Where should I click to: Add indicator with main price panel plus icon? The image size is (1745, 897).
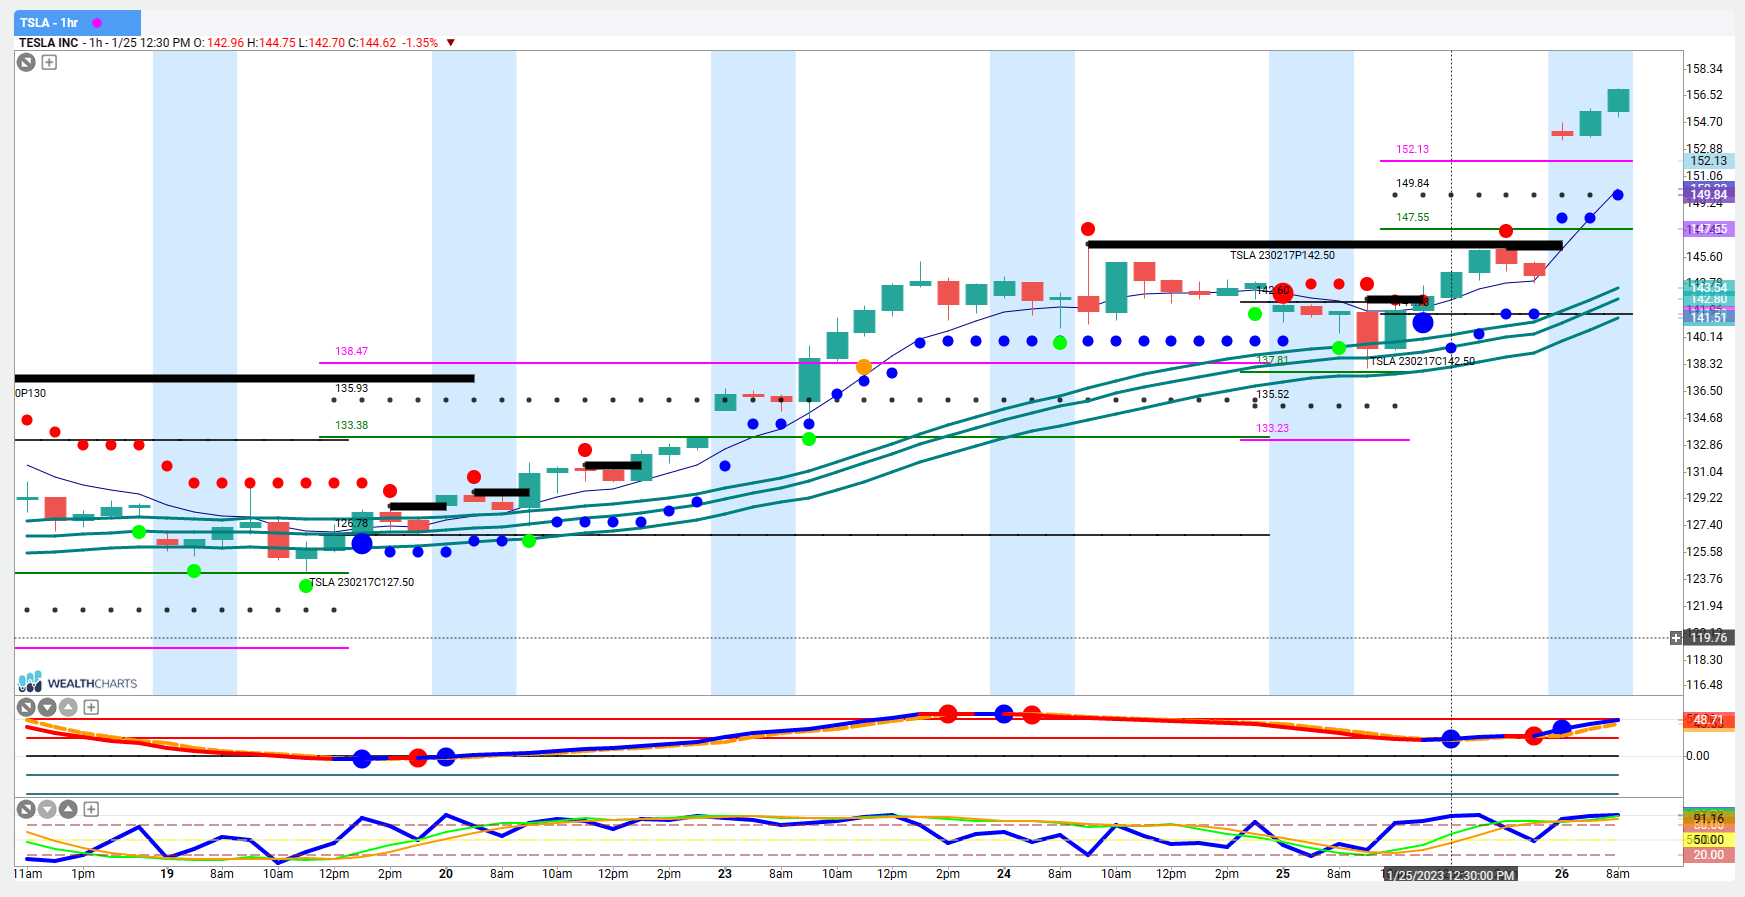49,62
